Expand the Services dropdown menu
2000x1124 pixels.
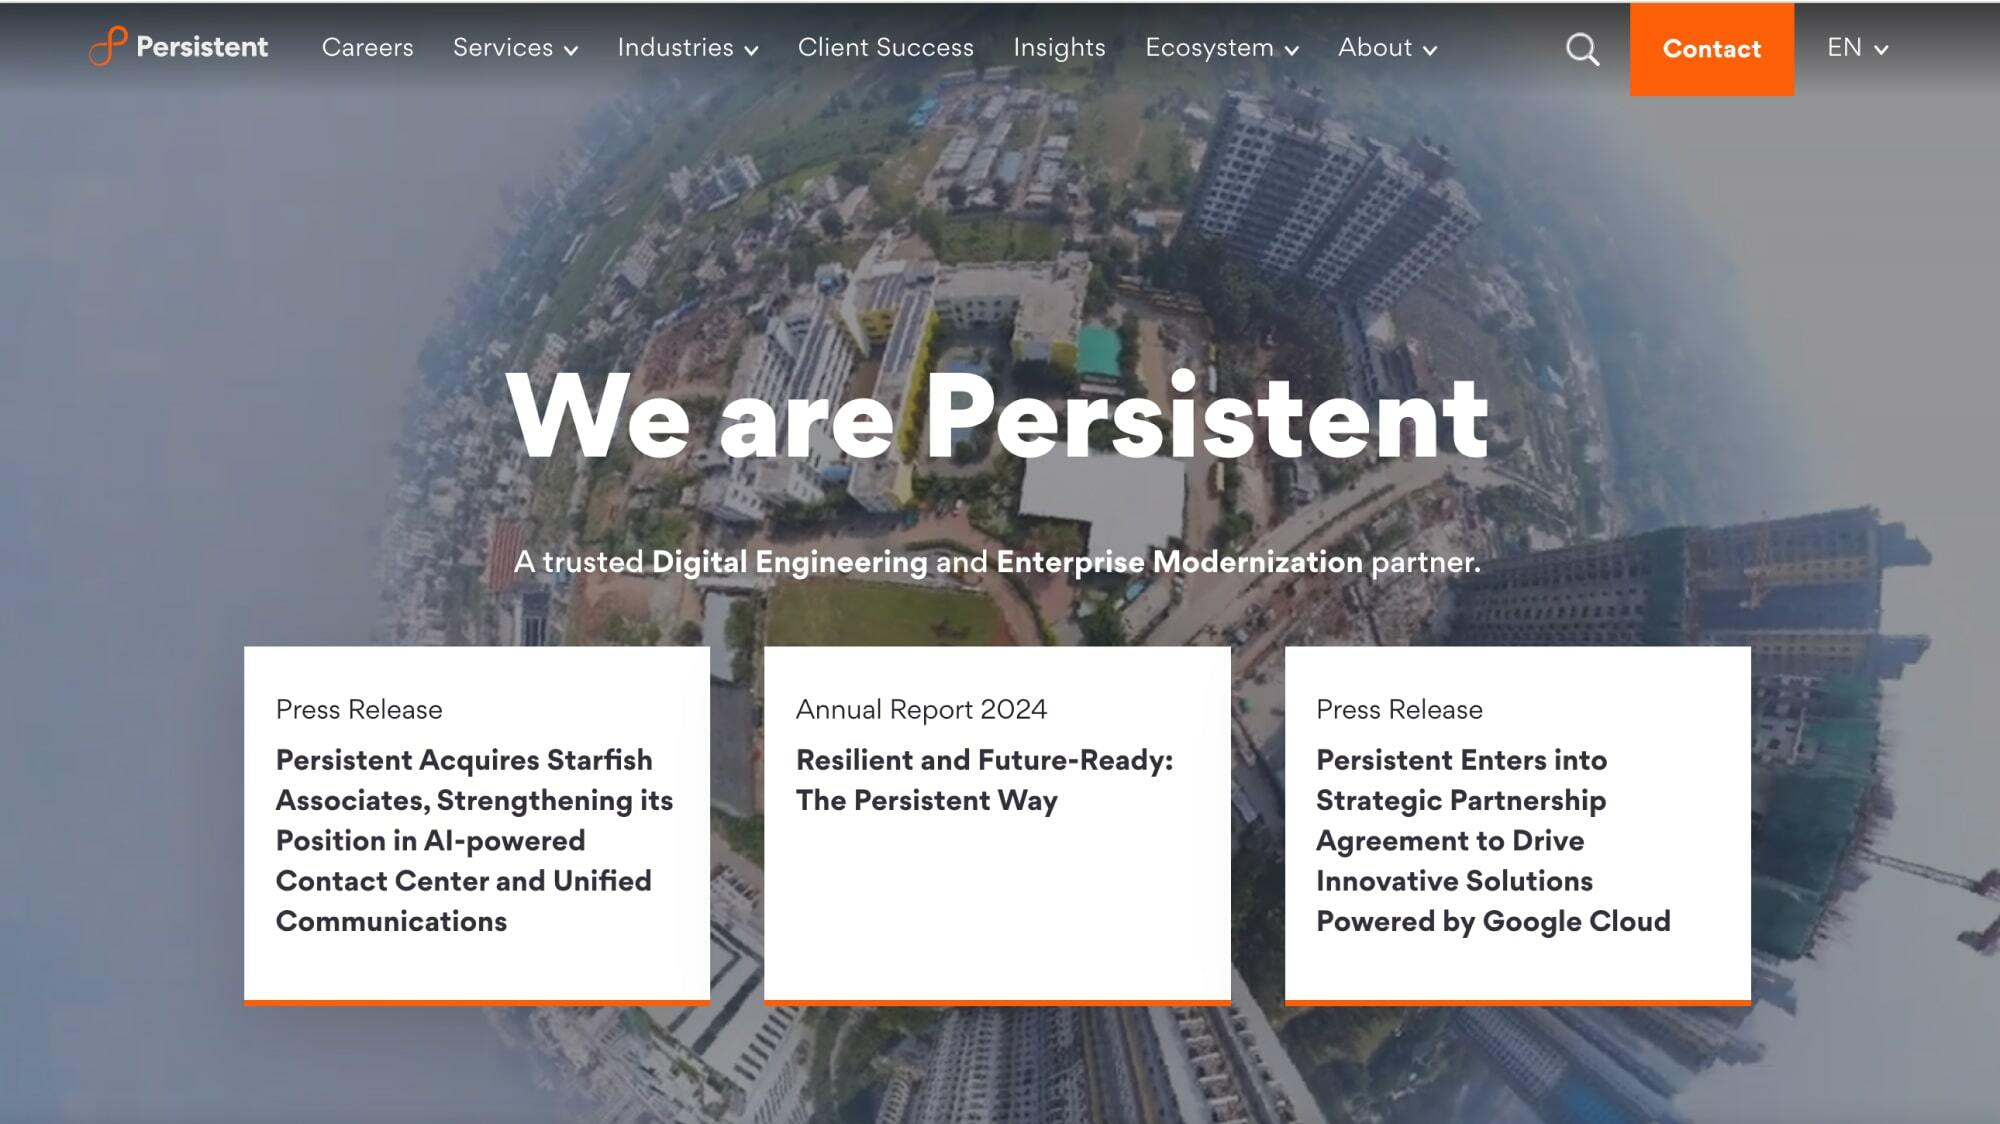pyautogui.click(x=515, y=48)
